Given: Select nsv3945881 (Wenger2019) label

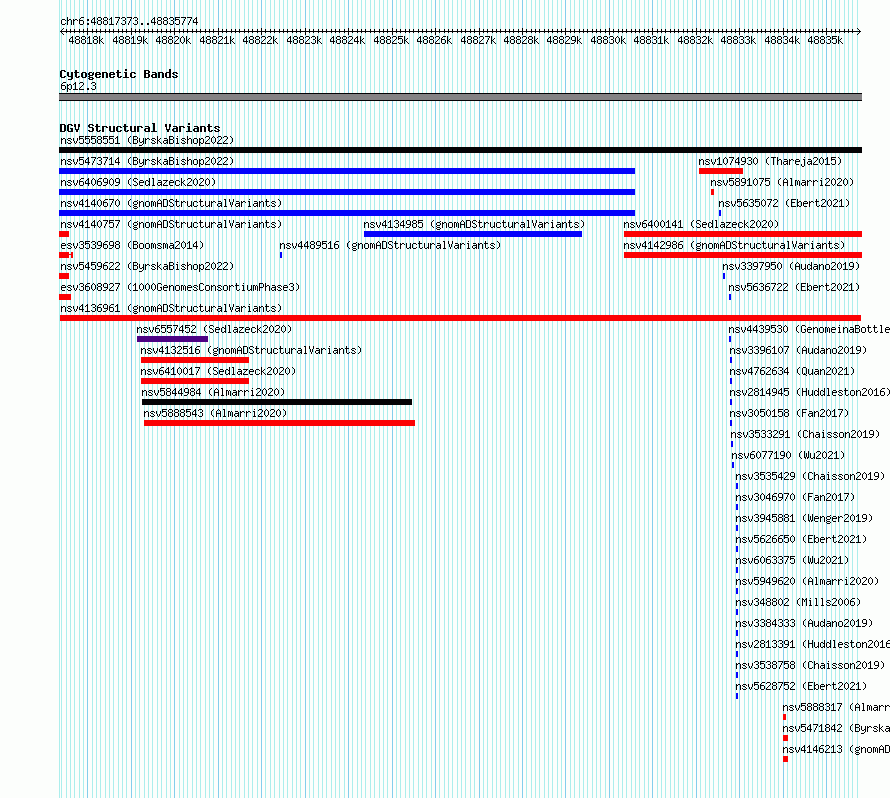Looking at the screenshot, I should tap(804, 518).
